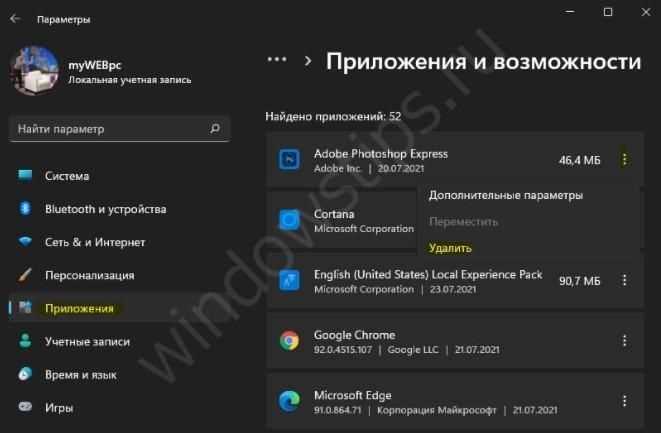Open Учетные записи section
Image resolution: width=661 pixels, height=433 pixels.
point(87,342)
